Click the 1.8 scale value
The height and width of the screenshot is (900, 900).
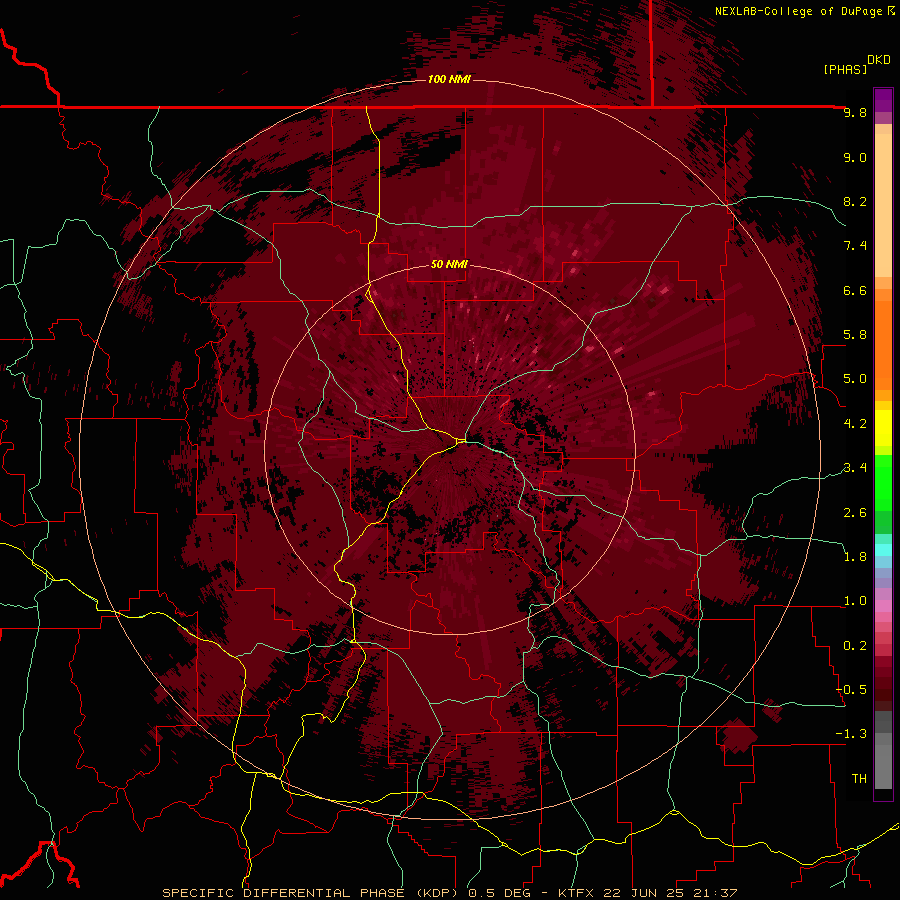(855, 557)
